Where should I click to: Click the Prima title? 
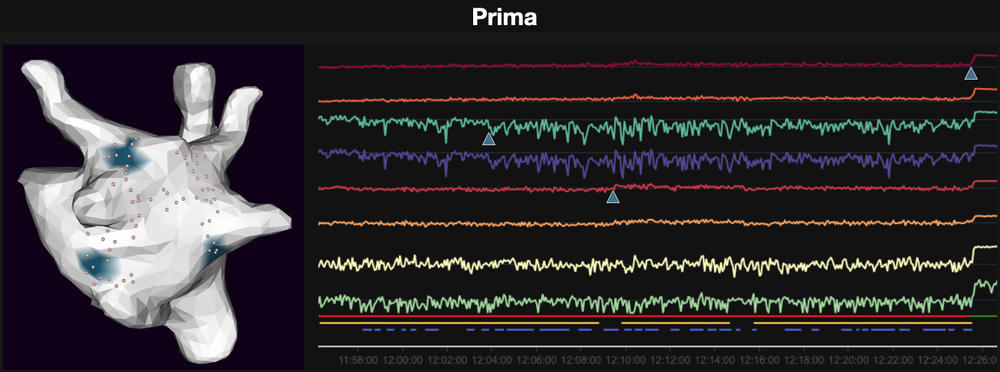tap(504, 17)
